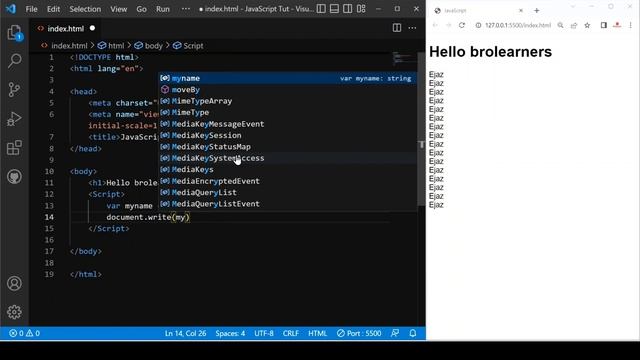Change language mode via HTML status item
Screen dimensions: 640x360
[318, 333]
